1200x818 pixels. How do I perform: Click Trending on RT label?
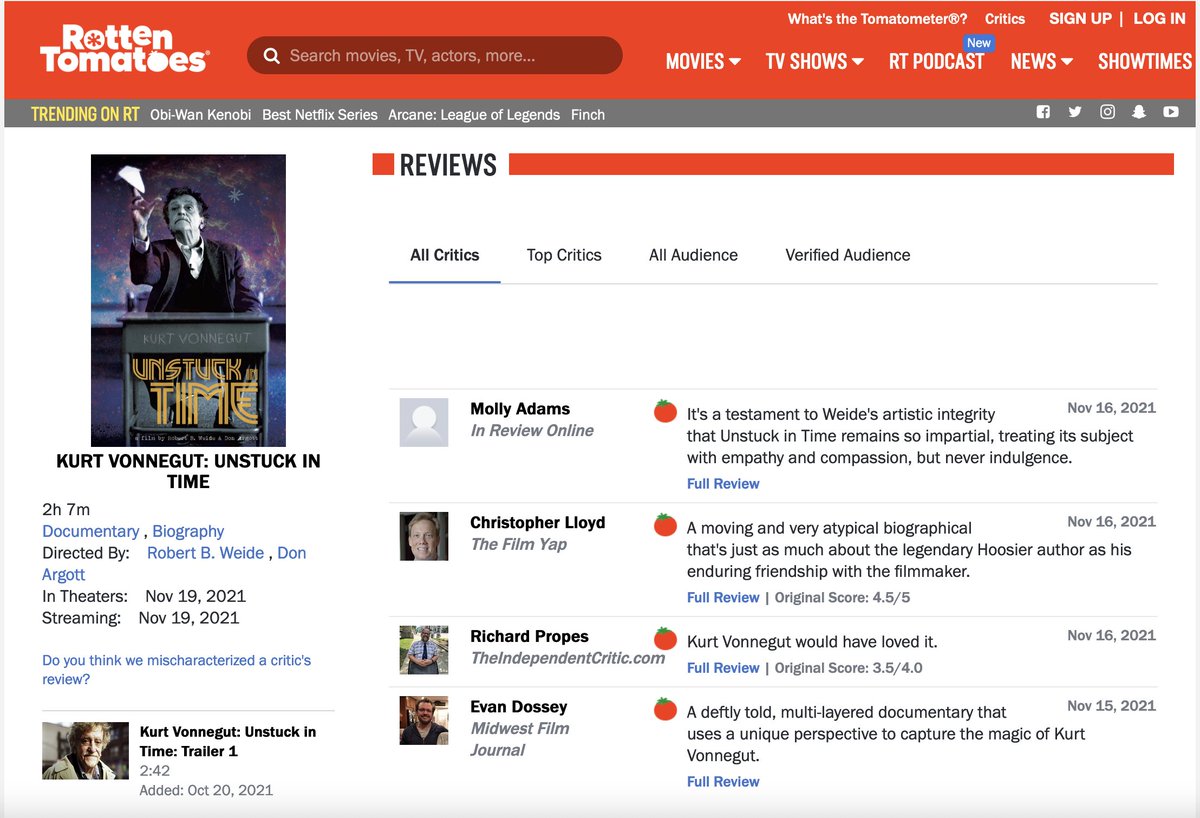pyautogui.click(x=85, y=114)
